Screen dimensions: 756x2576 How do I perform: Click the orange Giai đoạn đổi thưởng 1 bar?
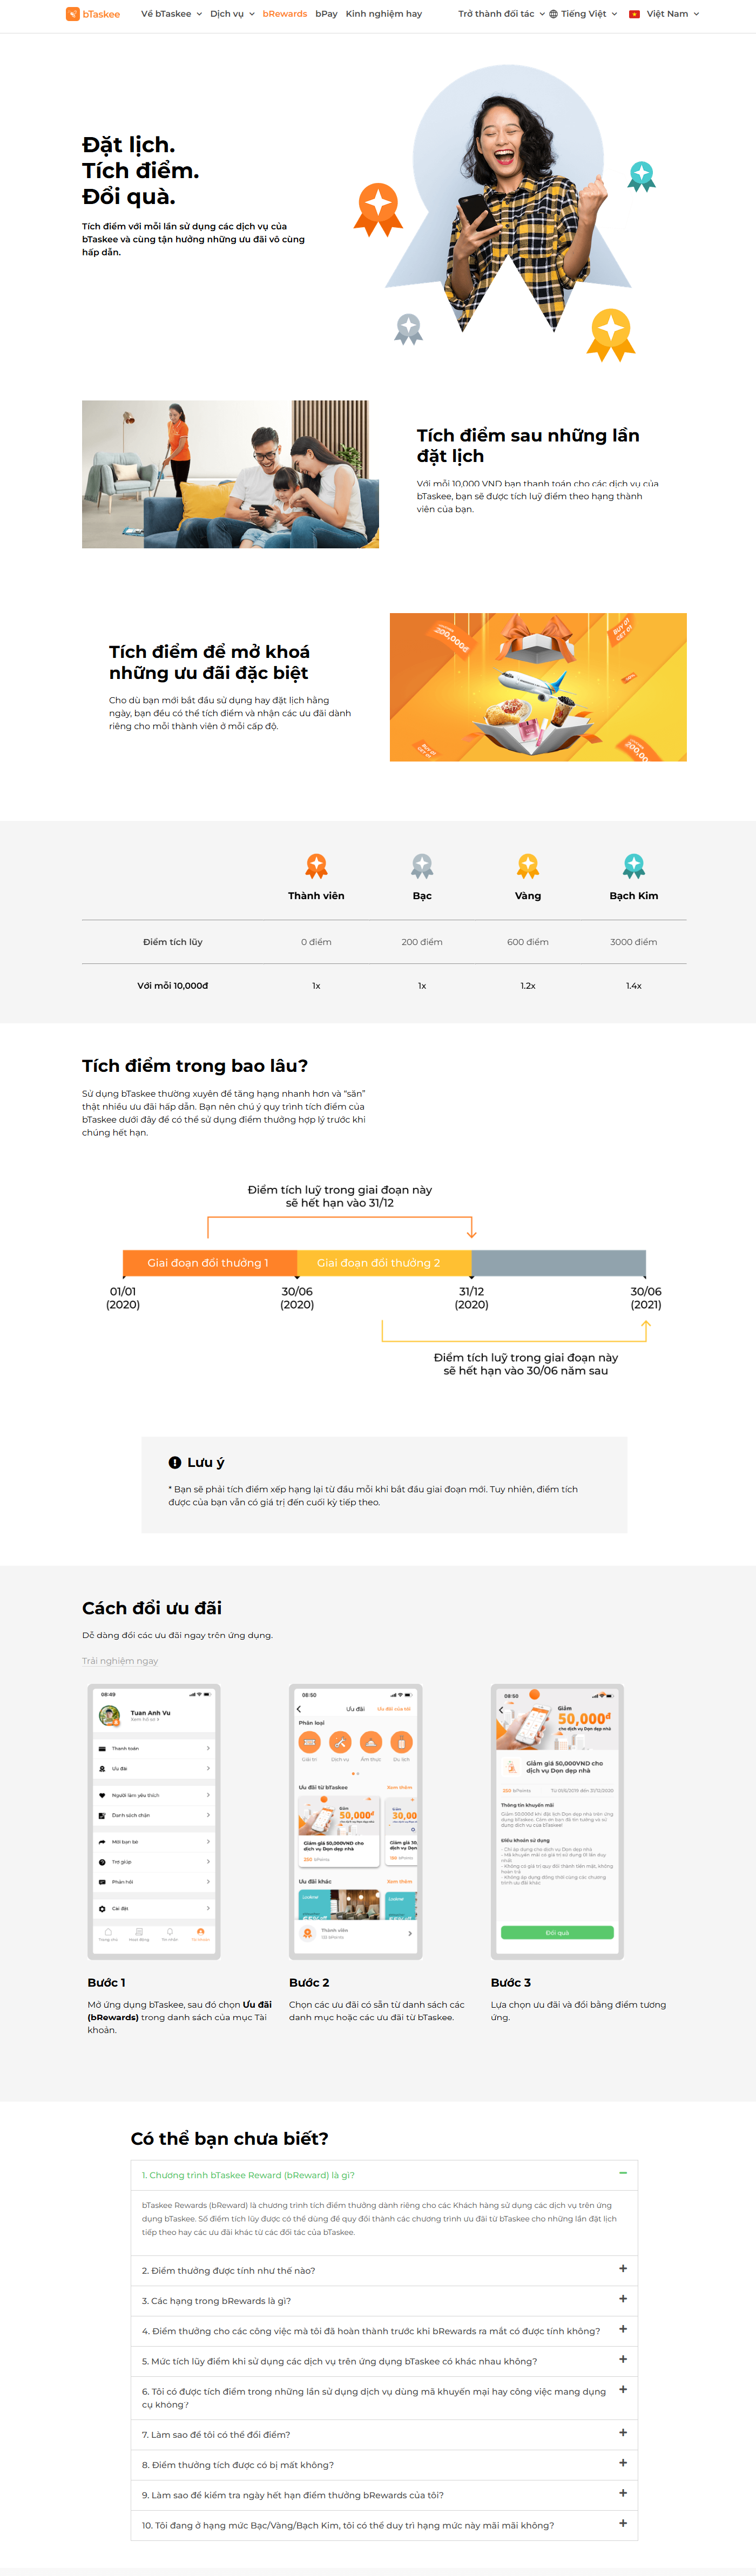(x=209, y=1263)
